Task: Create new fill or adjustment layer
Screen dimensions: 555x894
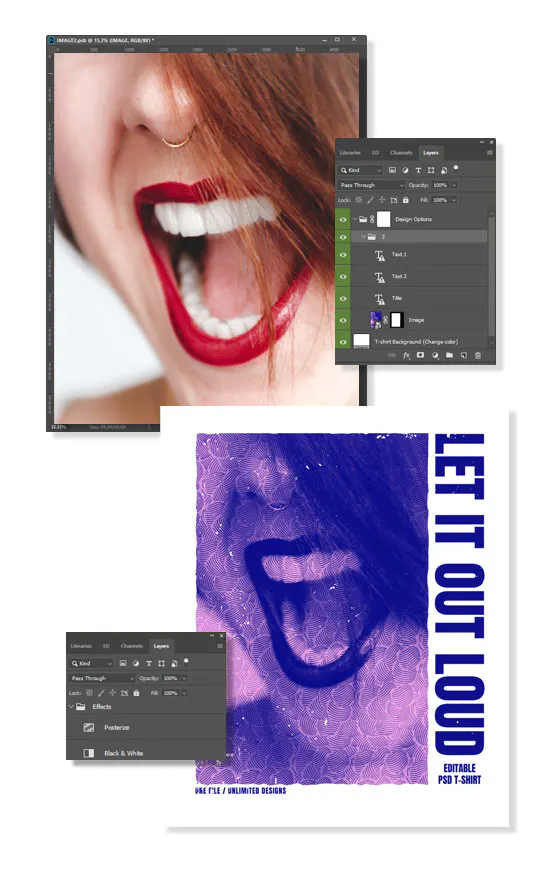Action: pyautogui.click(x=435, y=355)
